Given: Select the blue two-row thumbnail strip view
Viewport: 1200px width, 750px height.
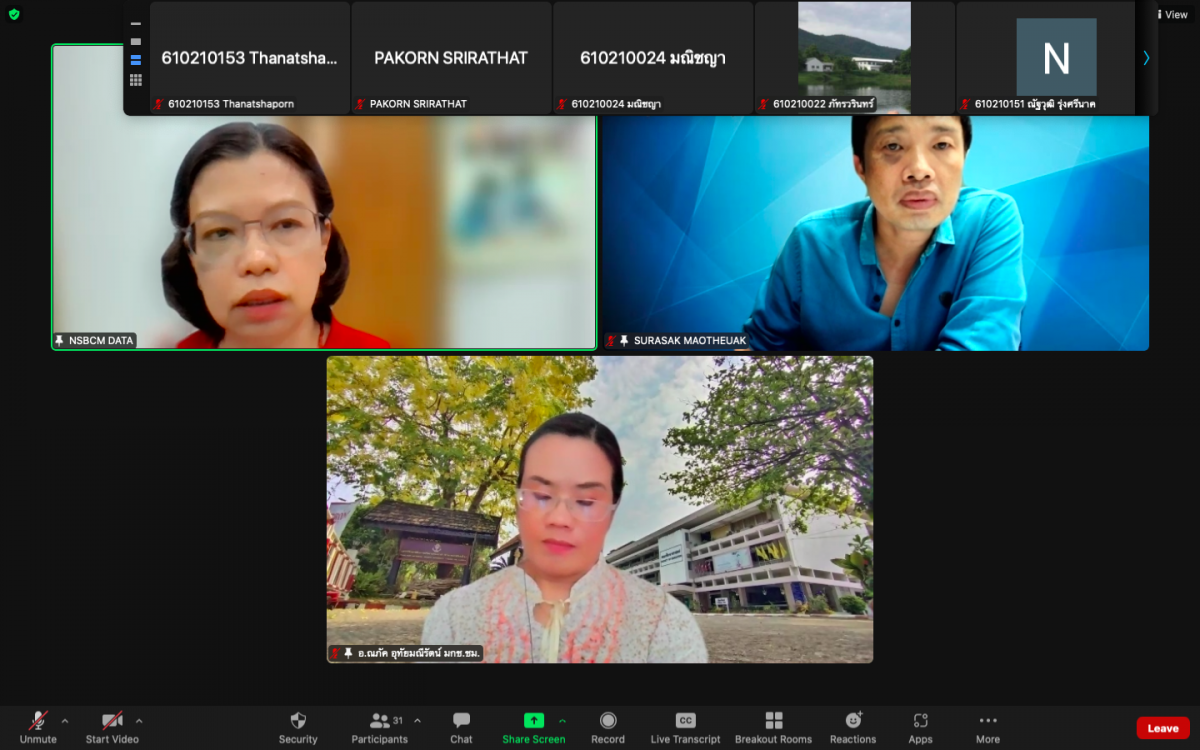Looking at the screenshot, I should click(x=136, y=60).
